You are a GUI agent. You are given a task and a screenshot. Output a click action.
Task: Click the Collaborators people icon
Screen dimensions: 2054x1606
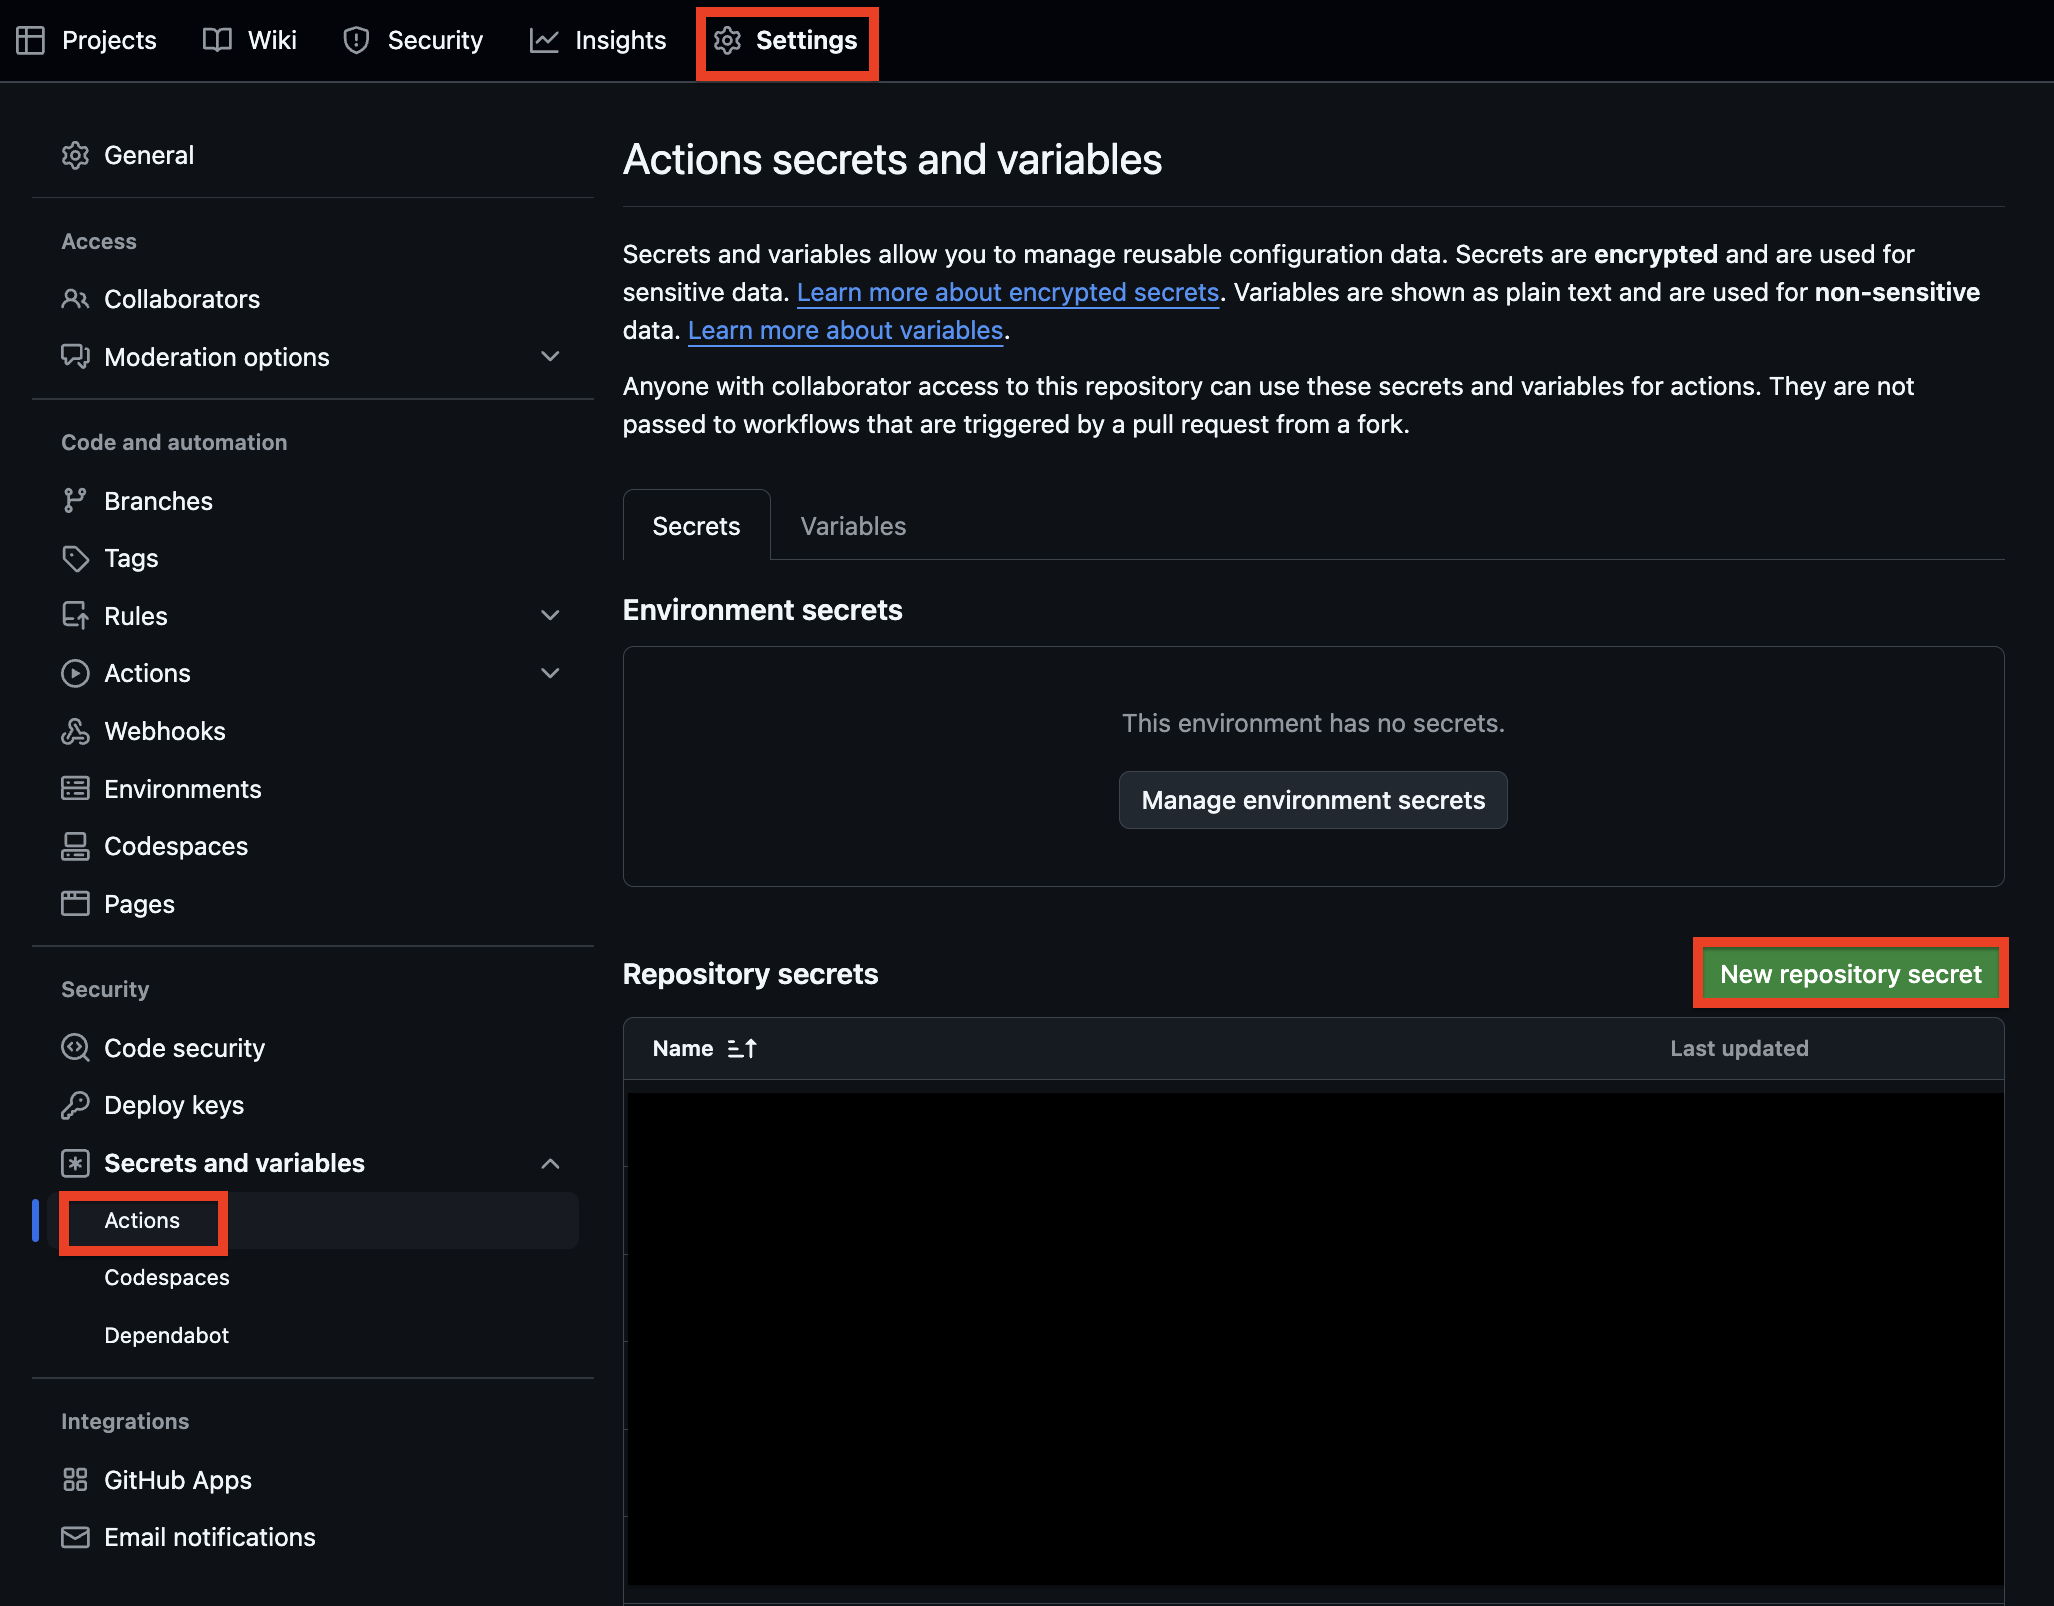tap(75, 299)
